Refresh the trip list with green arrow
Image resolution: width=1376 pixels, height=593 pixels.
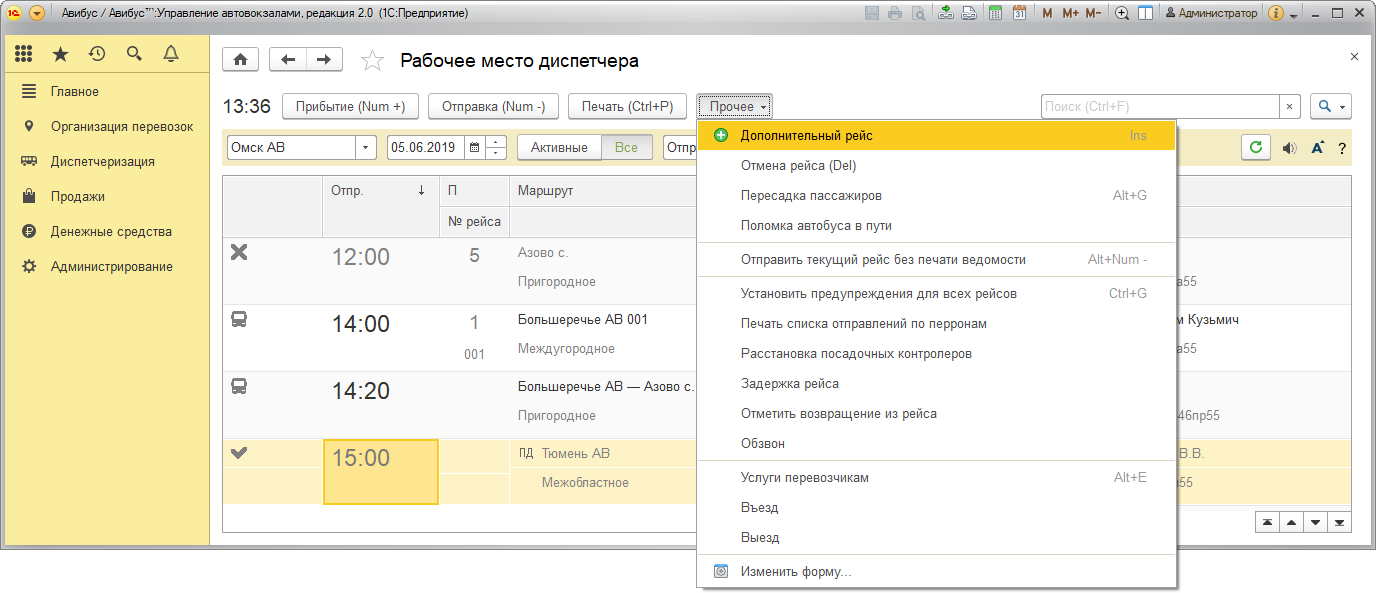coord(1256,147)
